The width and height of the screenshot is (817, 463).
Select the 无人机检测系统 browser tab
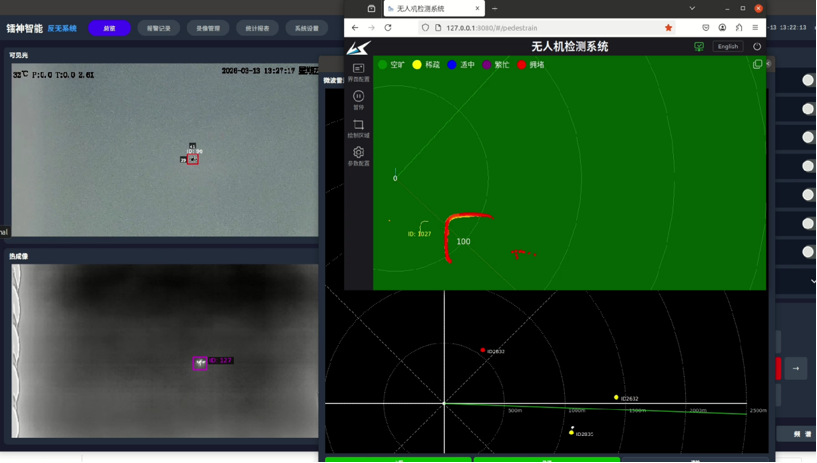[434, 8]
